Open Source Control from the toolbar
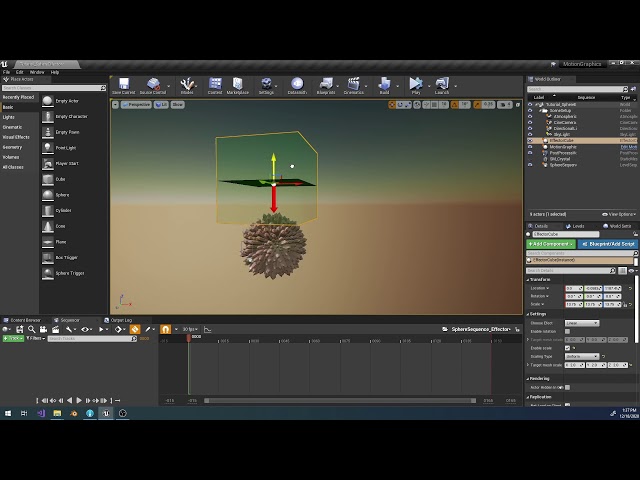The width and height of the screenshot is (640, 480). [x=153, y=84]
